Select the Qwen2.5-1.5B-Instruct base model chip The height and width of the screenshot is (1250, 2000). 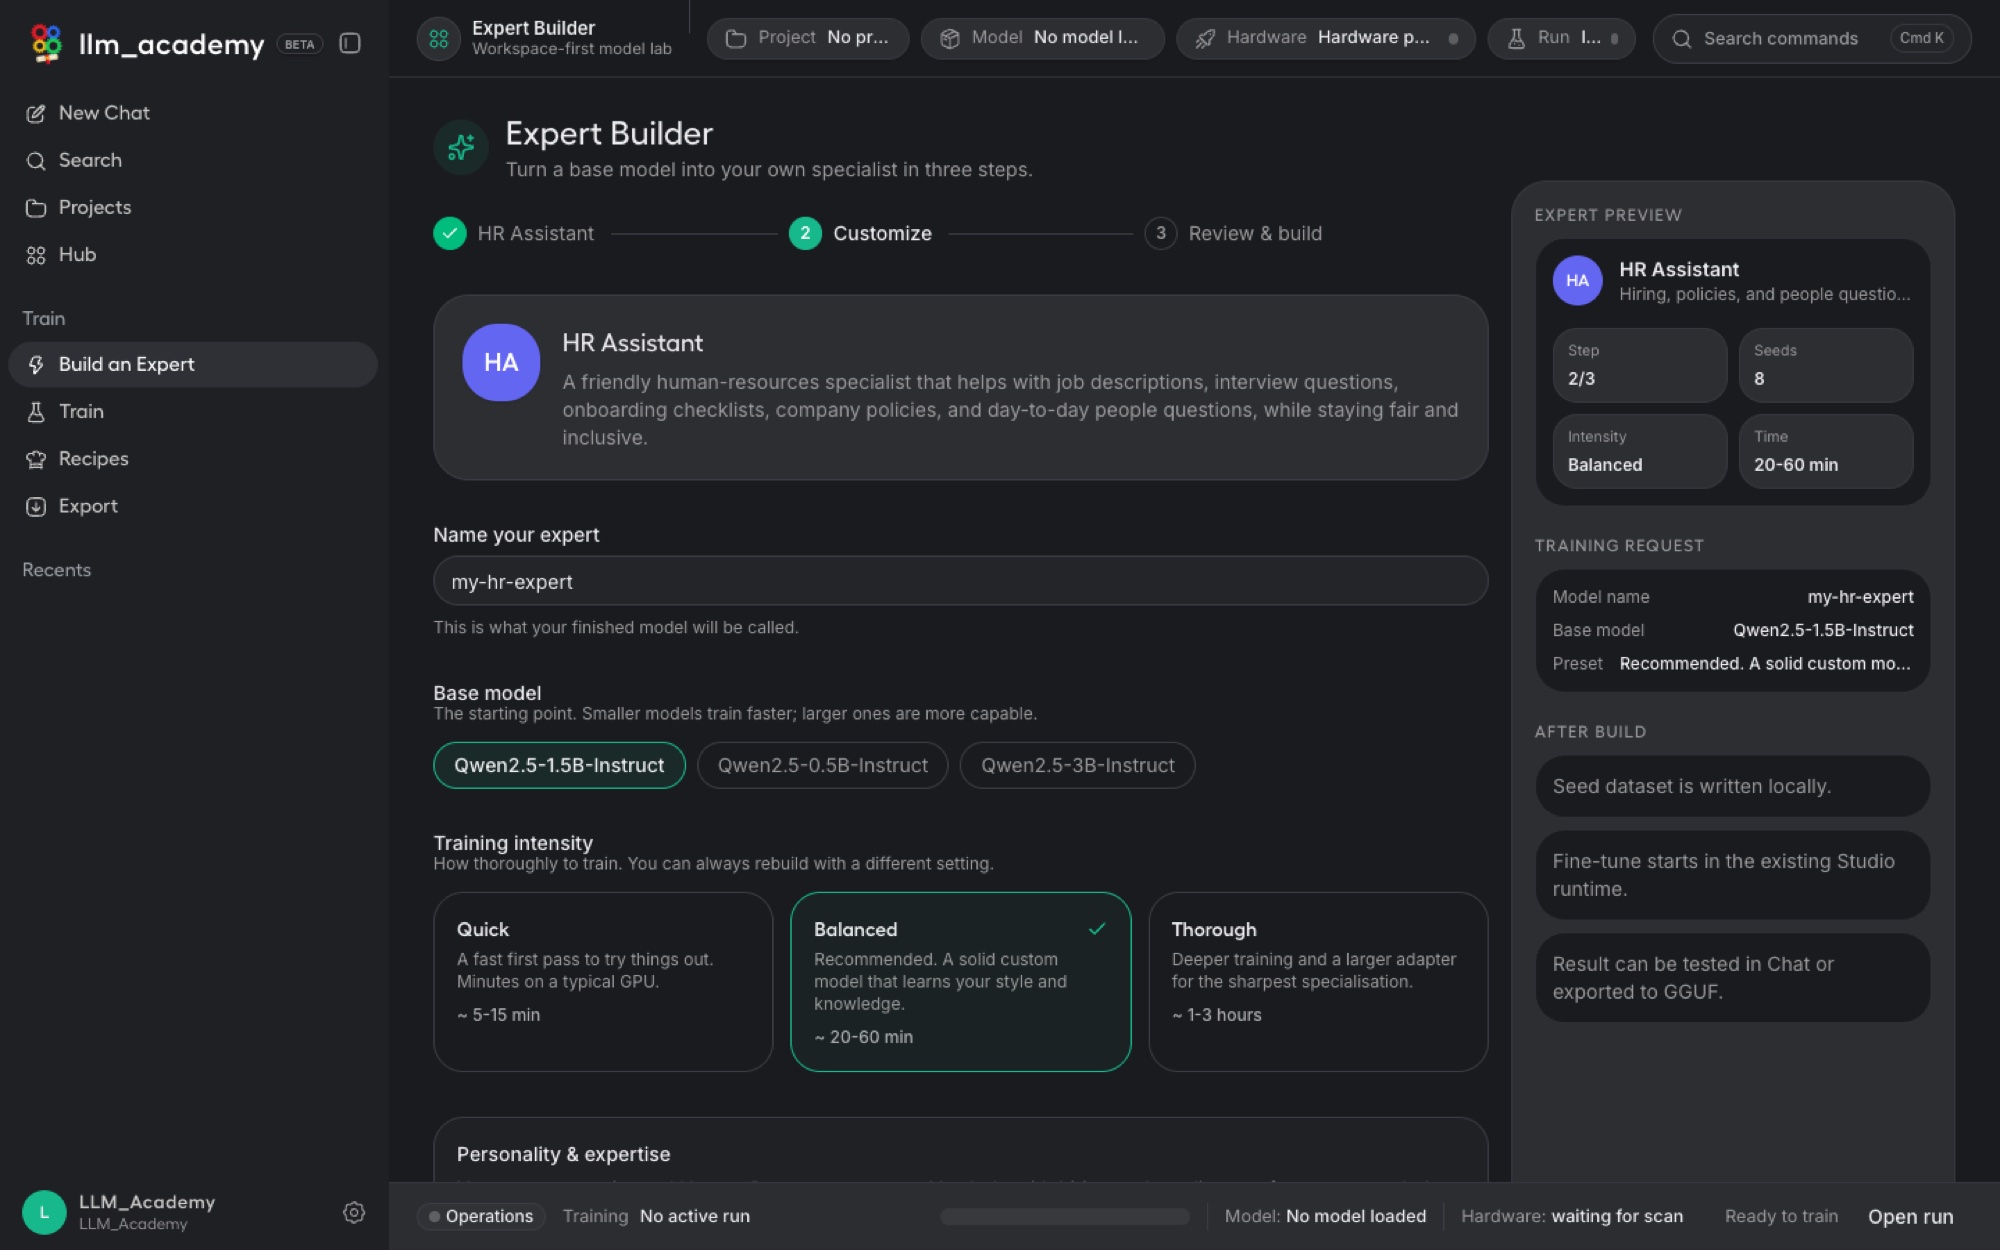tap(559, 765)
